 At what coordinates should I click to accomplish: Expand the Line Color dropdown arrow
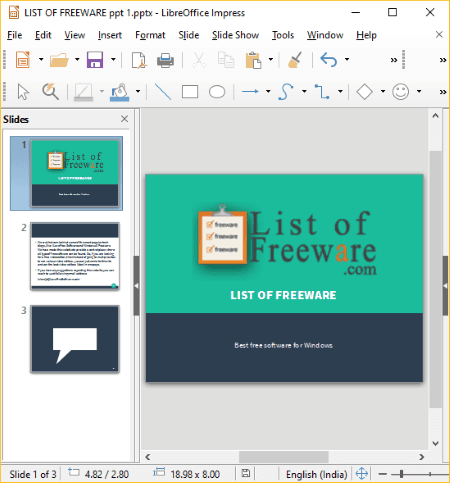tap(102, 91)
